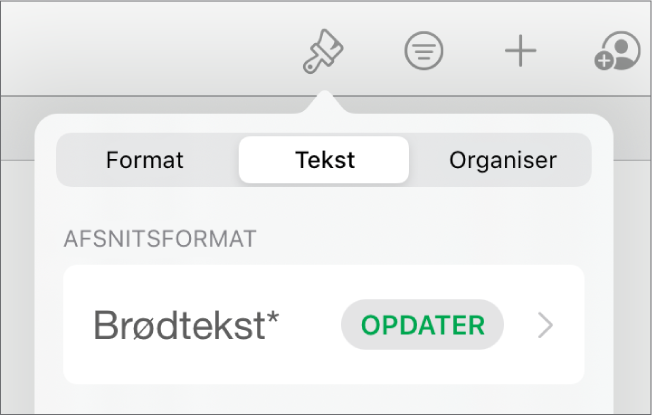The width and height of the screenshot is (652, 415).
Task: Show text options in Tekst segment
Action: 324,160
